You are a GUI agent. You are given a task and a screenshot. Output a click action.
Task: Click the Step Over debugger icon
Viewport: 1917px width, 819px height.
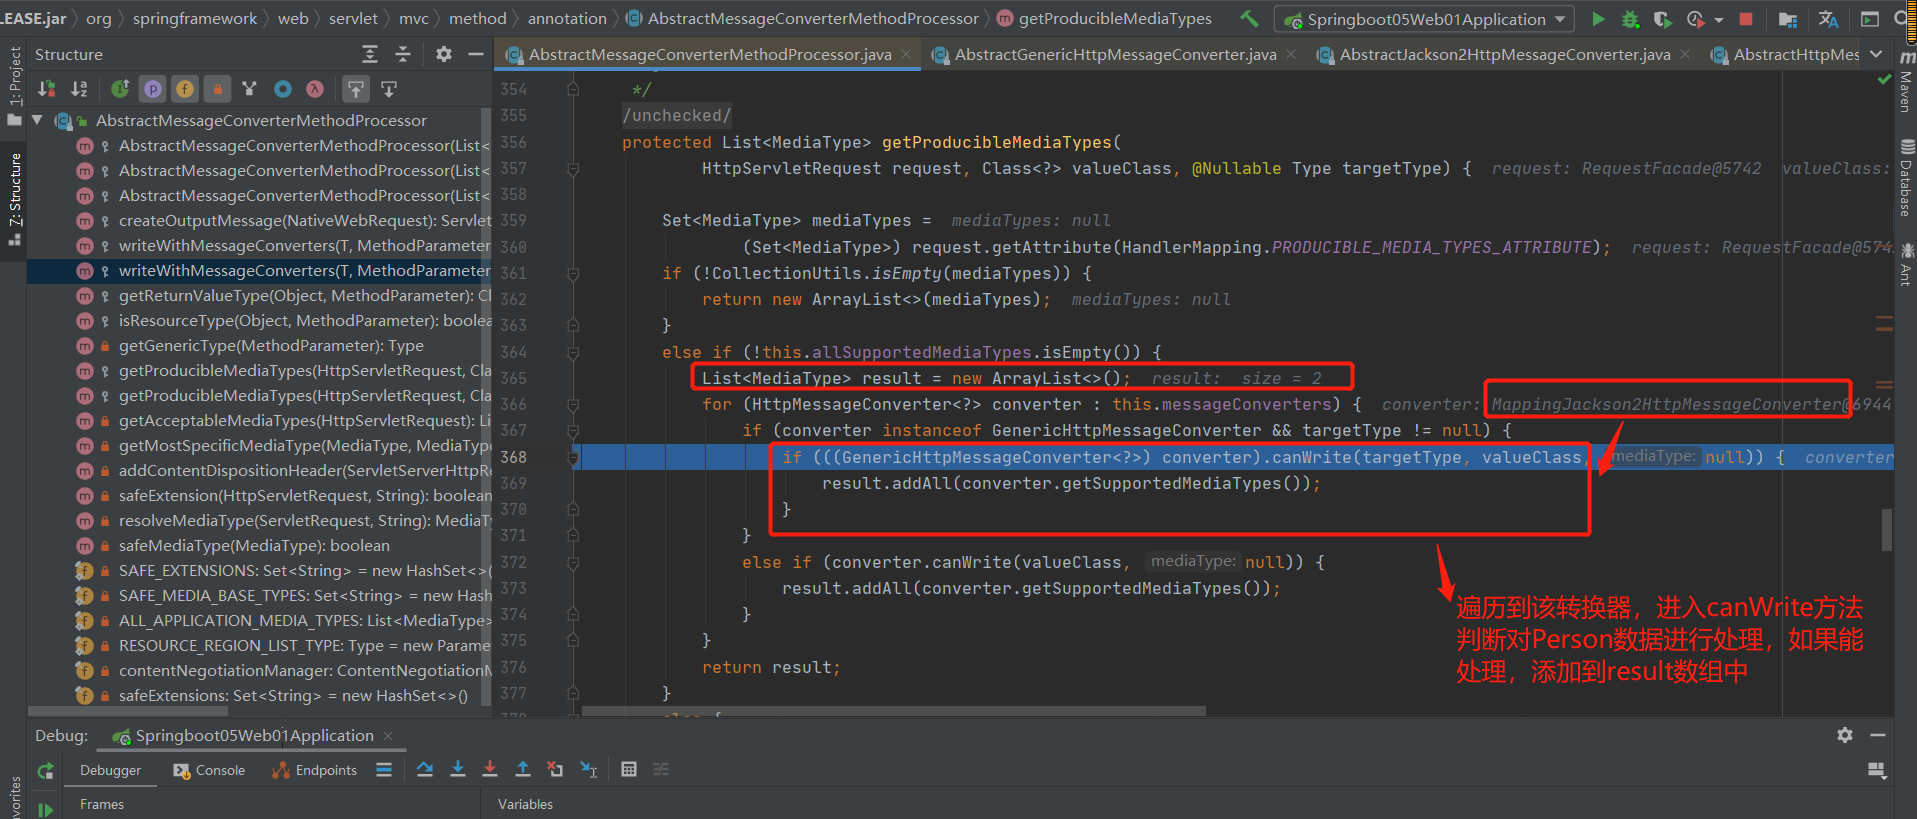pos(425,769)
